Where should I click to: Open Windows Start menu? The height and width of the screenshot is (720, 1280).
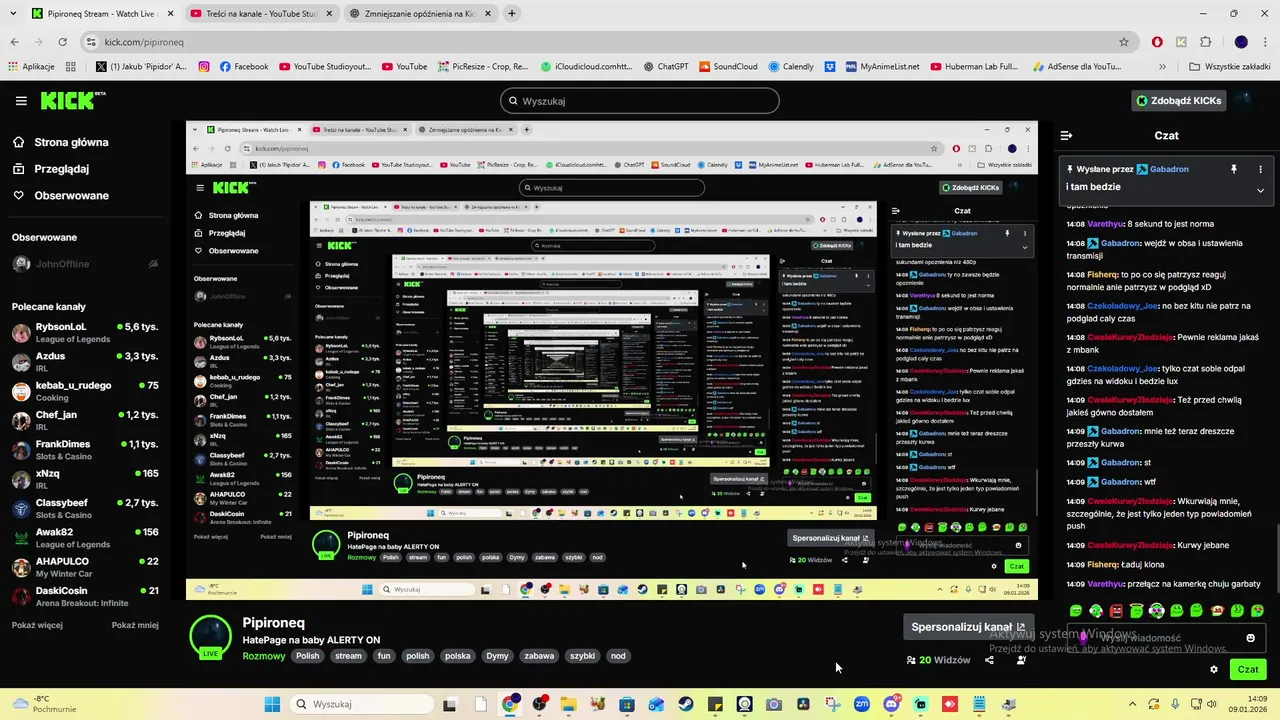pyautogui.click(x=272, y=704)
